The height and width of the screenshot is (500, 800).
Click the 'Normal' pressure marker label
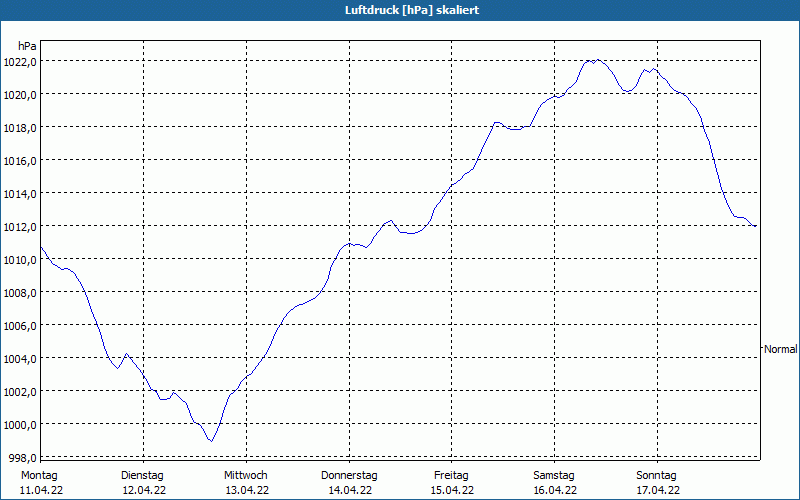(x=781, y=349)
